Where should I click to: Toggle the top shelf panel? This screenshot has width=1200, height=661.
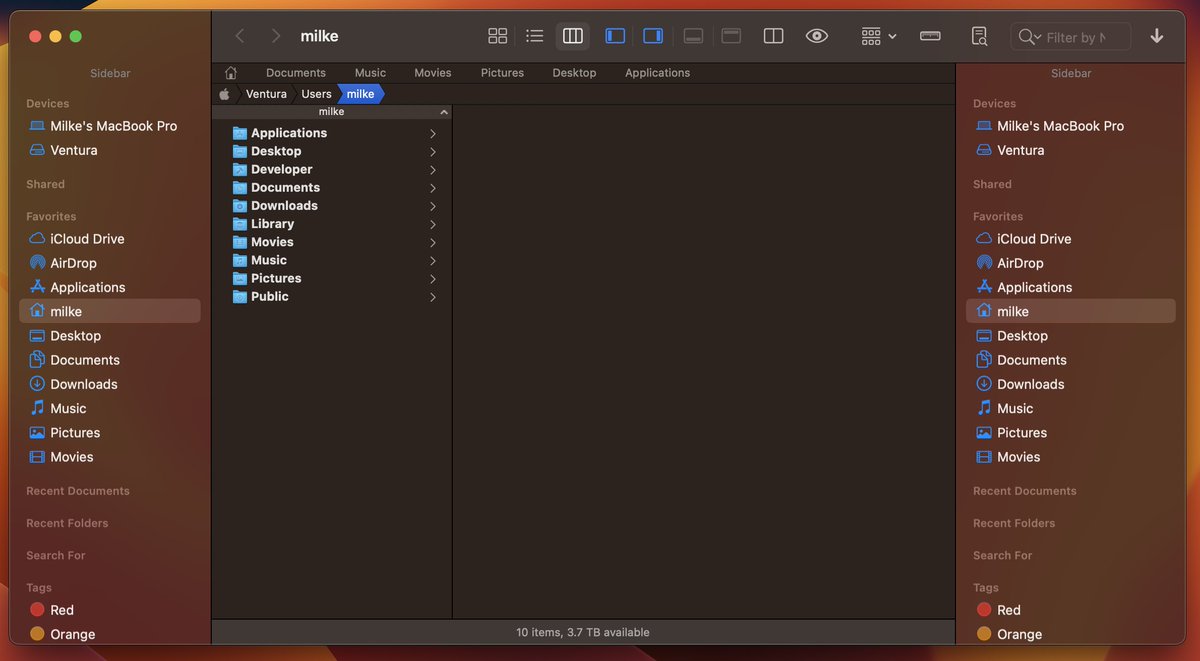click(x=731, y=36)
